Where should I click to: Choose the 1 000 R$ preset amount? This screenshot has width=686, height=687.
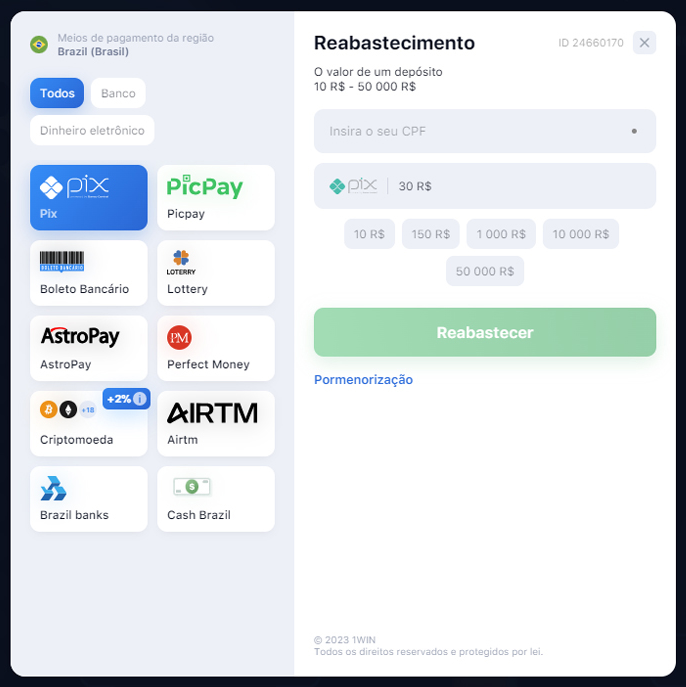[x=500, y=234]
